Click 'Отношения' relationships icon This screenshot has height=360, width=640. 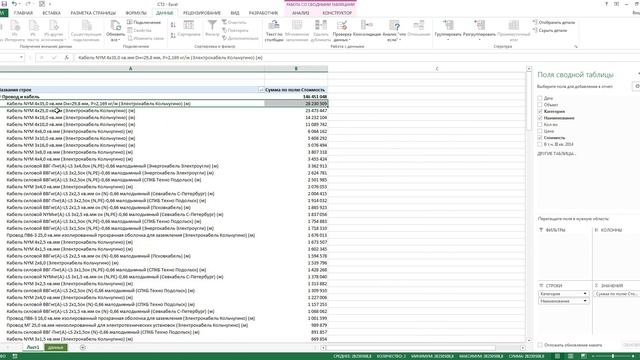coord(419,25)
